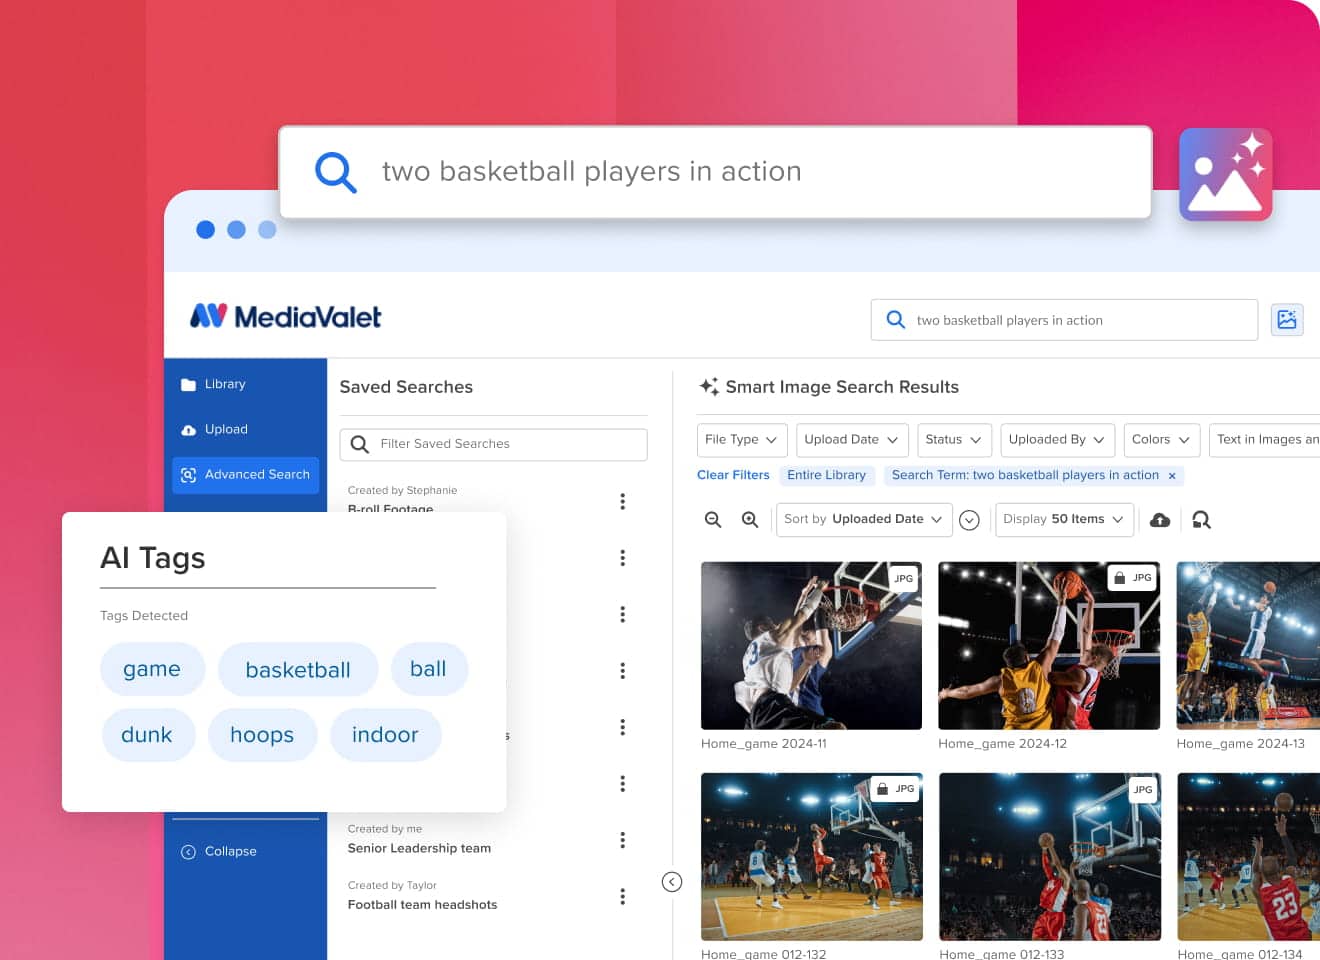This screenshot has height=960, width=1320.
Task: Open Sort by Uploaded Date dropdown
Action: tap(862, 520)
